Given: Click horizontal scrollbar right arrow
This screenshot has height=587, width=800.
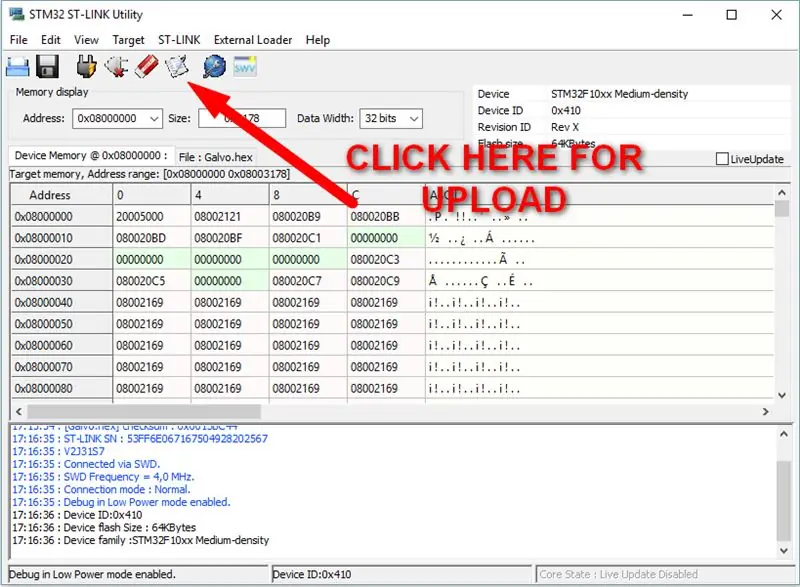Looking at the screenshot, I should coord(765,412).
